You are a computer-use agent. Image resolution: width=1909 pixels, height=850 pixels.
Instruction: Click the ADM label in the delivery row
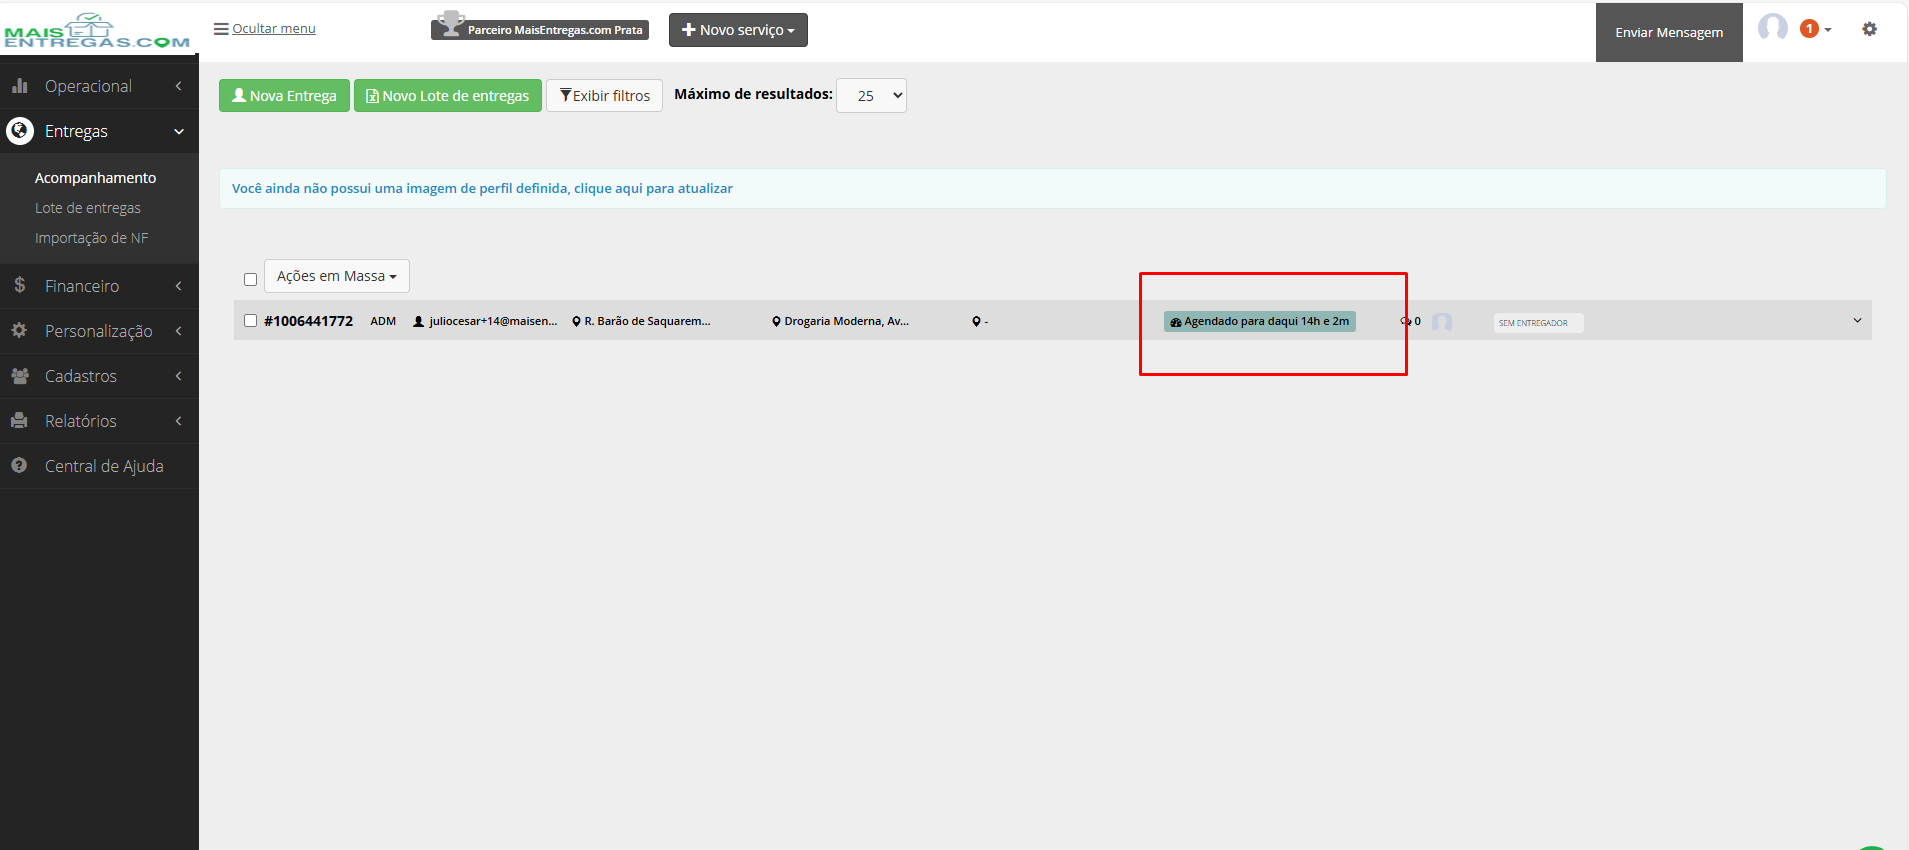(x=383, y=321)
